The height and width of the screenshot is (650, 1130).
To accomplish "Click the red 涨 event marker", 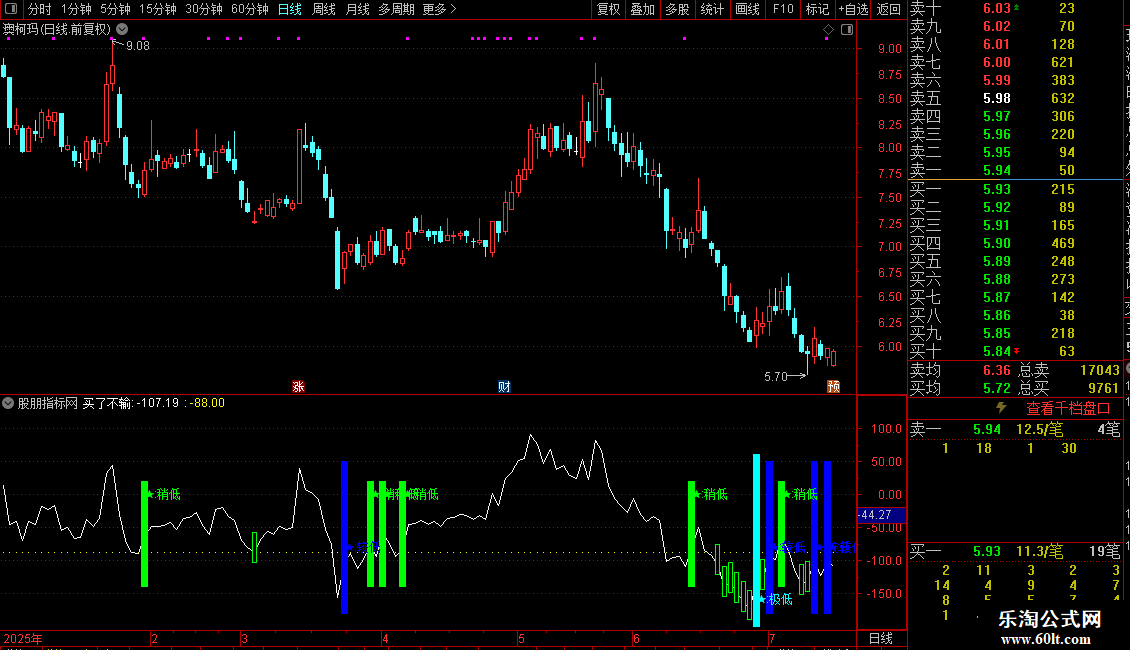I will (298, 386).
